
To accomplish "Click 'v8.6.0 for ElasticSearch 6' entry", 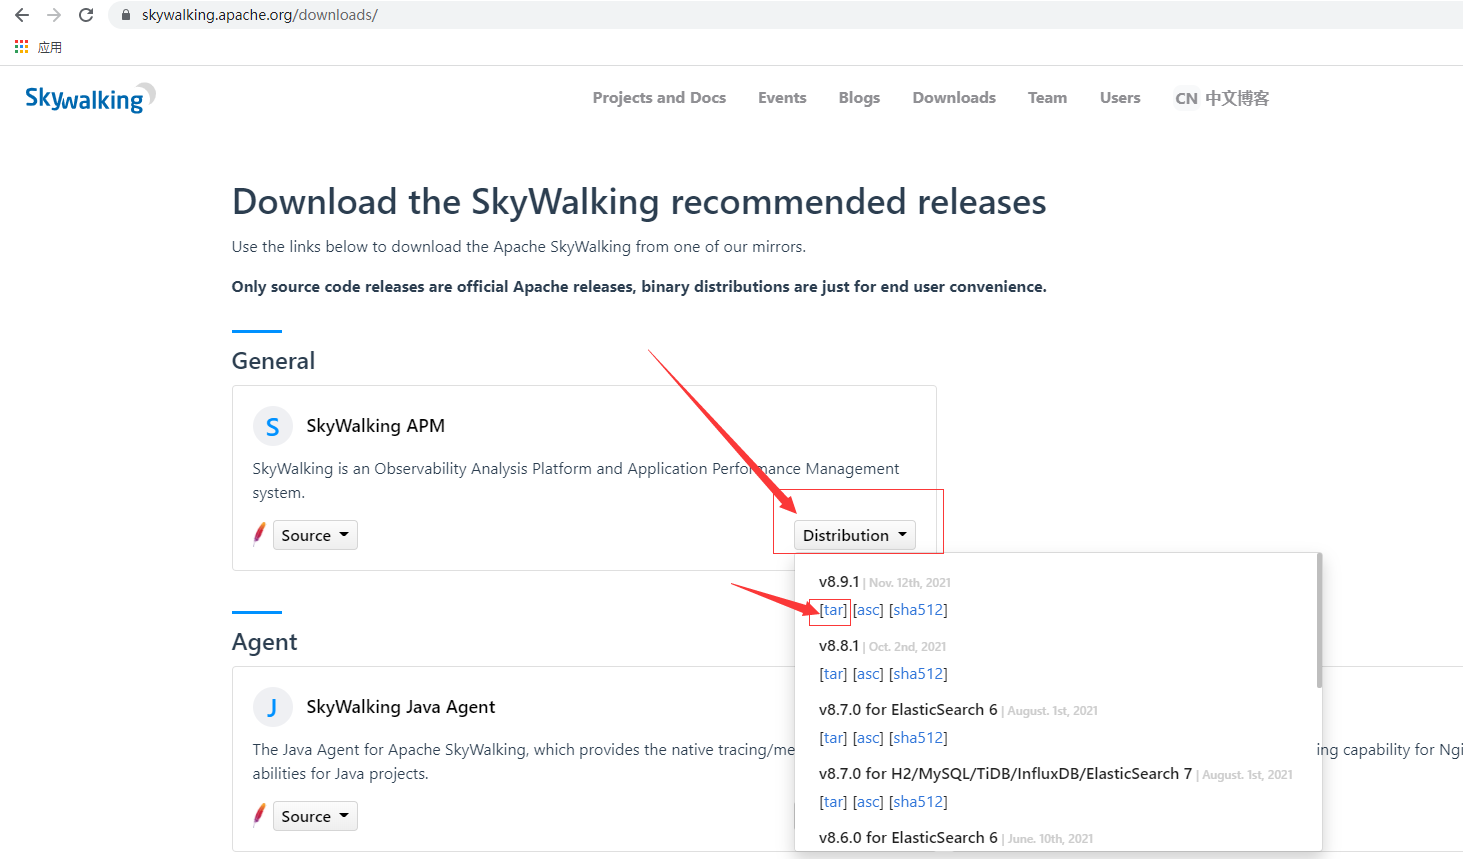I will tap(908, 838).
